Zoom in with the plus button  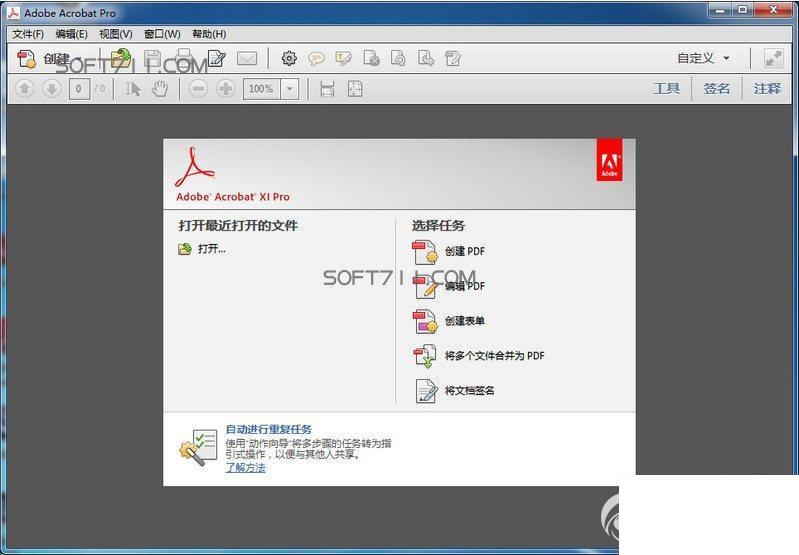(x=226, y=89)
